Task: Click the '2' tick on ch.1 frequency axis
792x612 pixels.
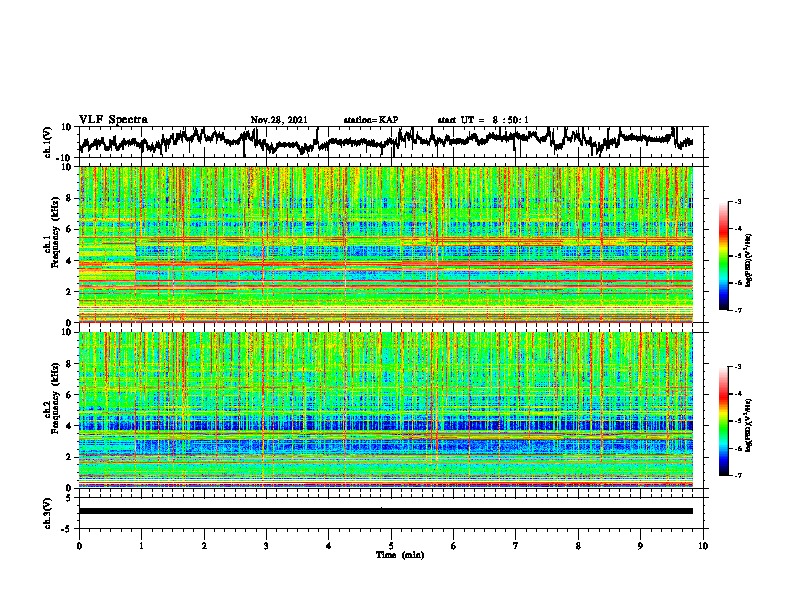Action: [x=70, y=291]
